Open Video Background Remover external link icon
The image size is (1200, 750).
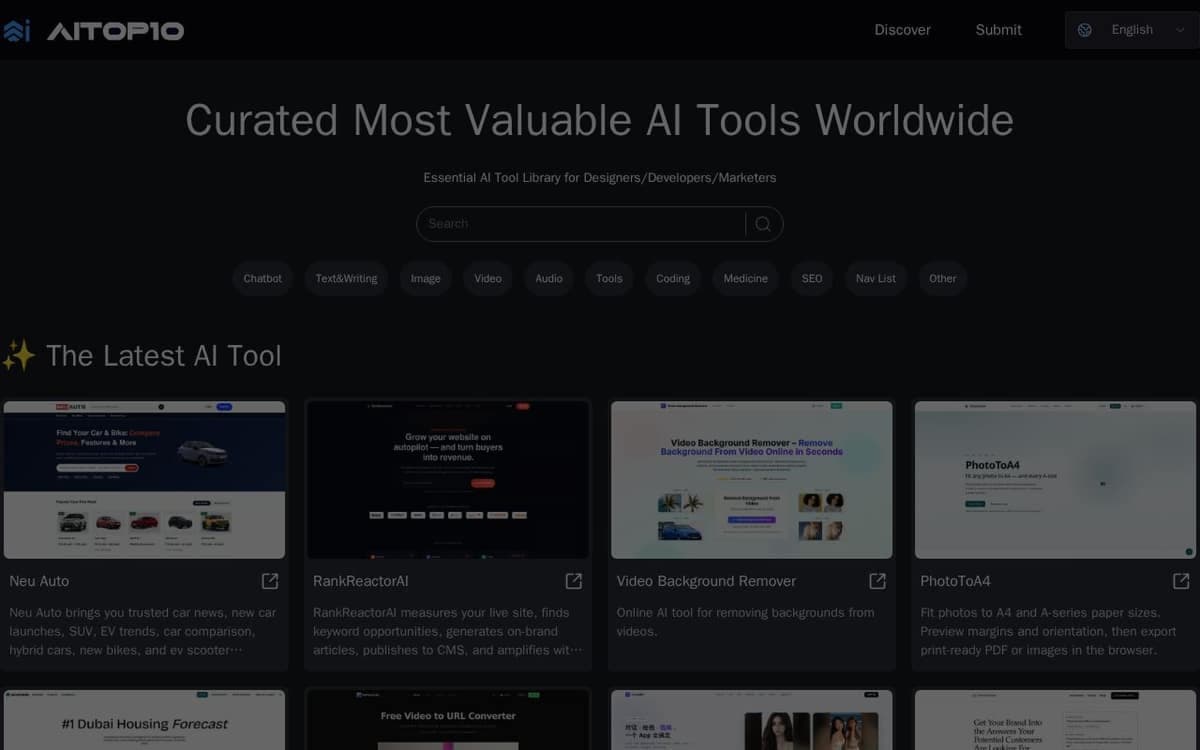pyautogui.click(x=878, y=581)
